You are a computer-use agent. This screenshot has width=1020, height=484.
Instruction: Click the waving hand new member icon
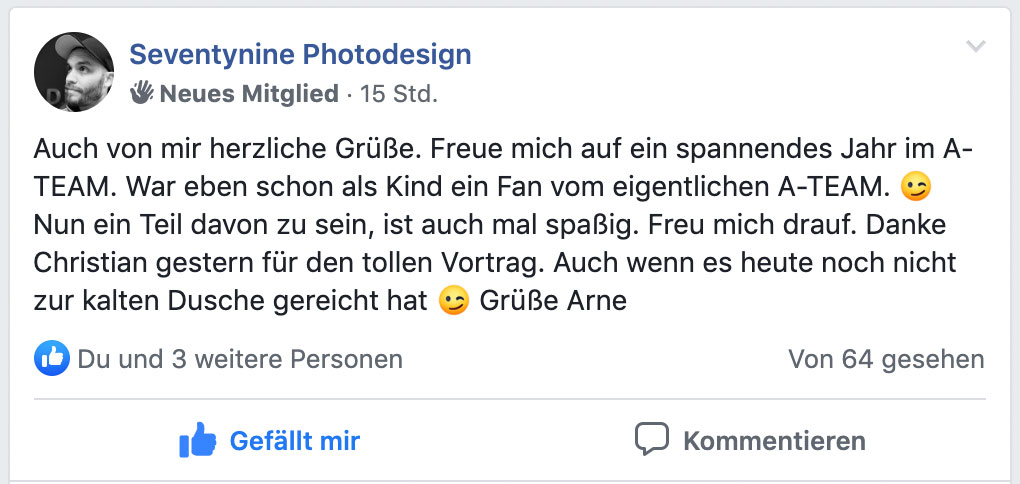pos(142,94)
